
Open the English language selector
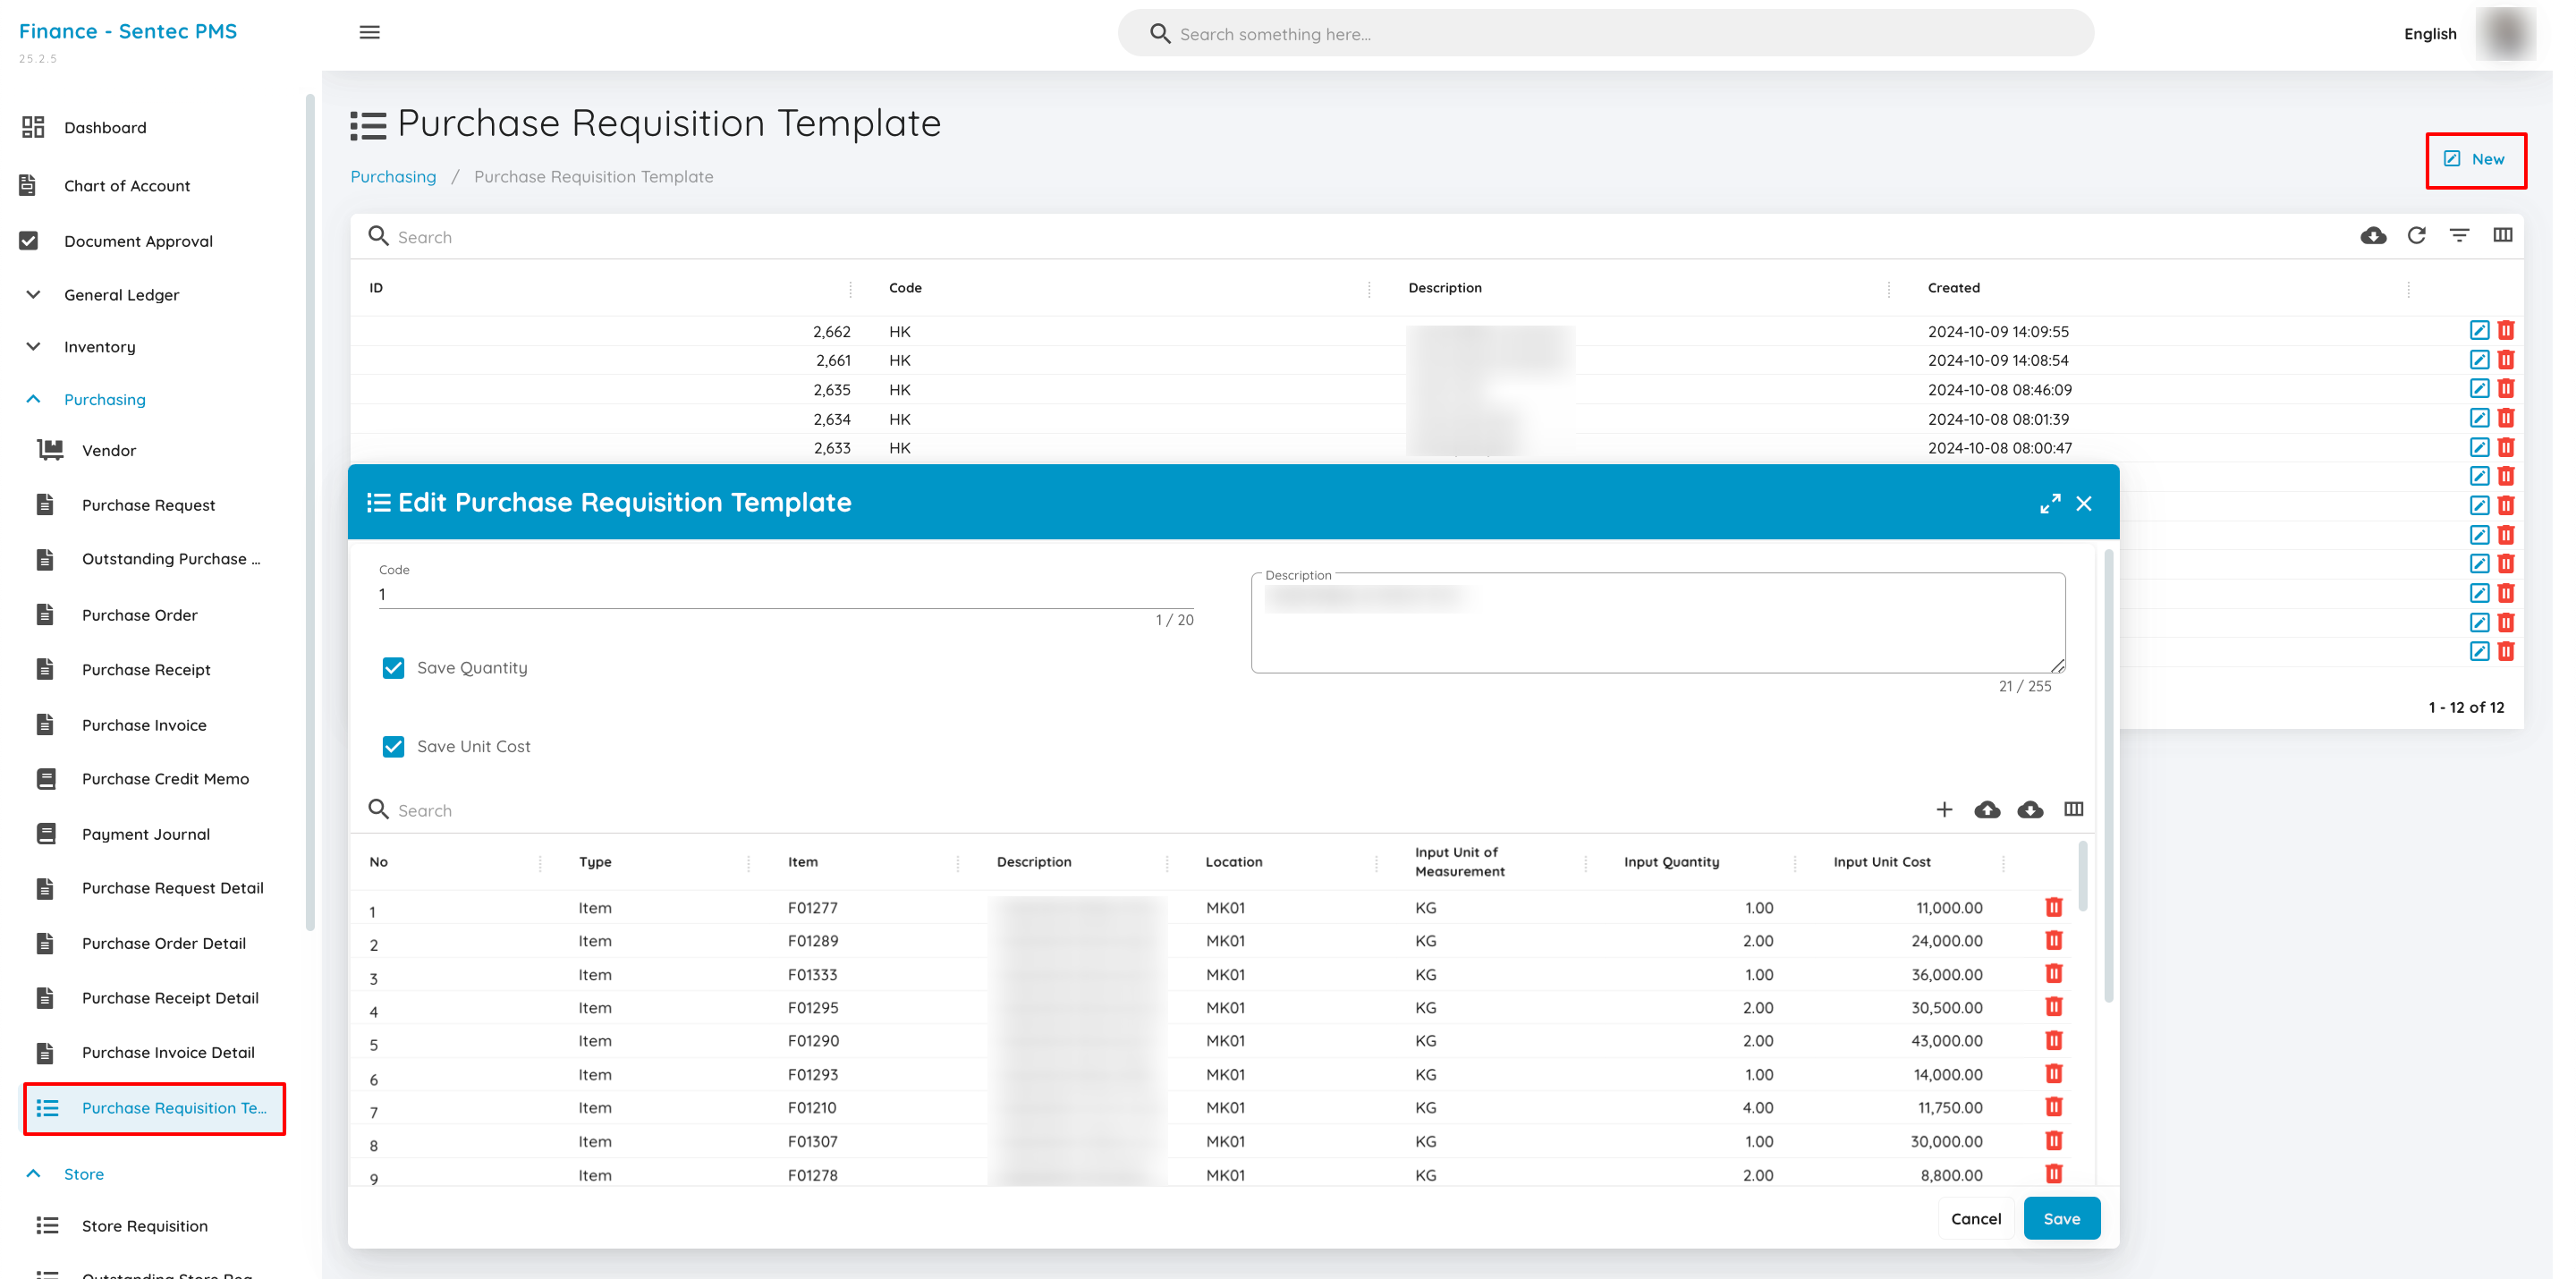pos(2430,34)
